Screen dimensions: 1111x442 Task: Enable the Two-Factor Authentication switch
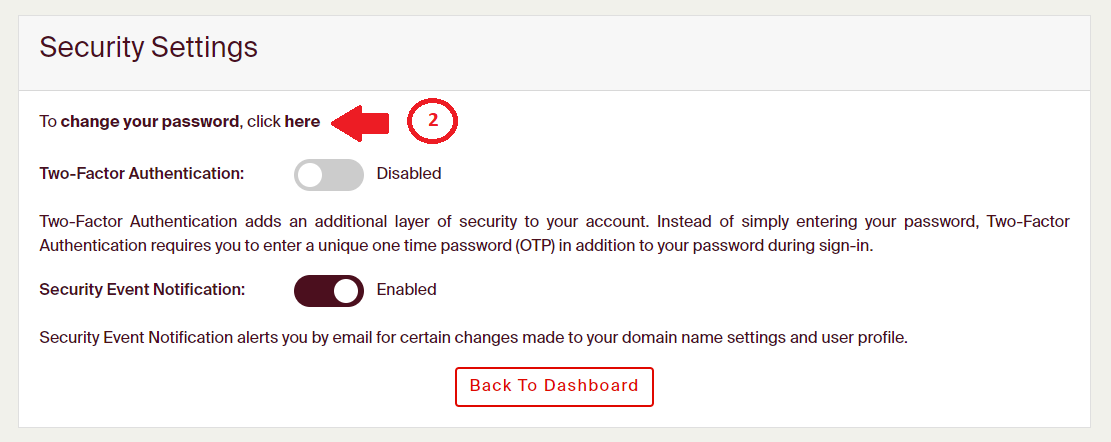[x=328, y=174]
